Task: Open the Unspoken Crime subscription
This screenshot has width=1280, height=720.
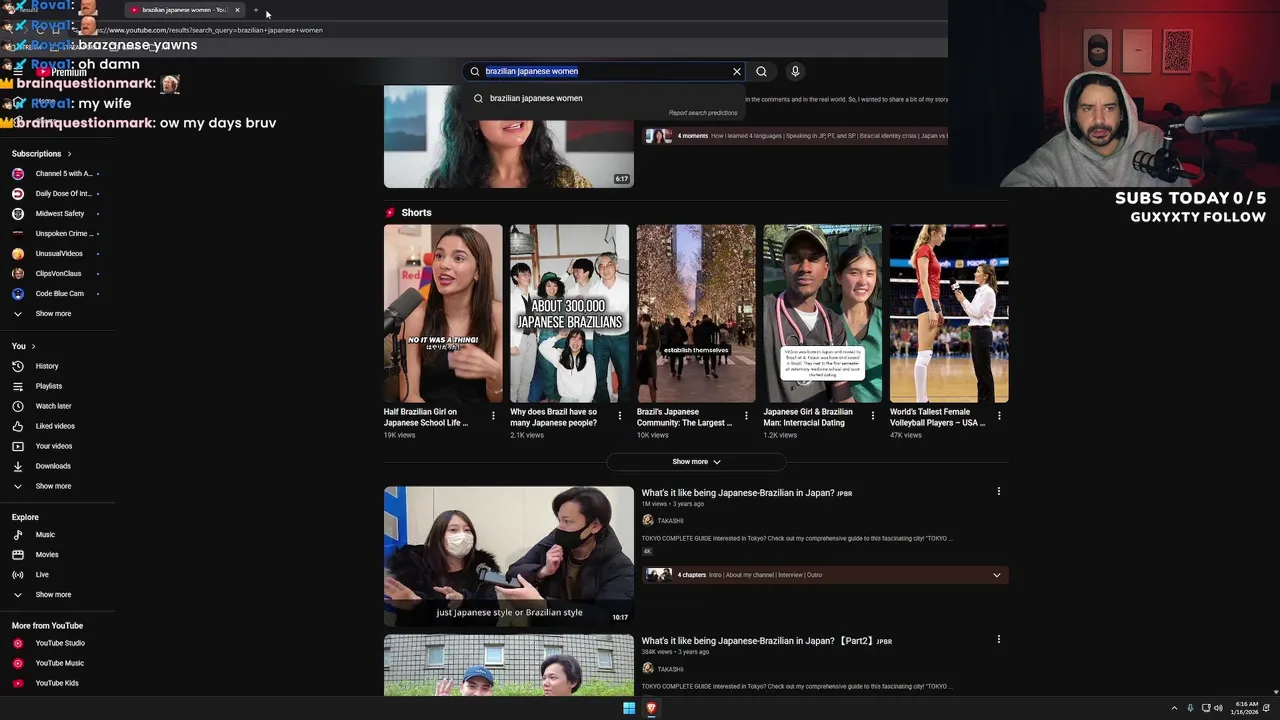Action: (x=63, y=234)
